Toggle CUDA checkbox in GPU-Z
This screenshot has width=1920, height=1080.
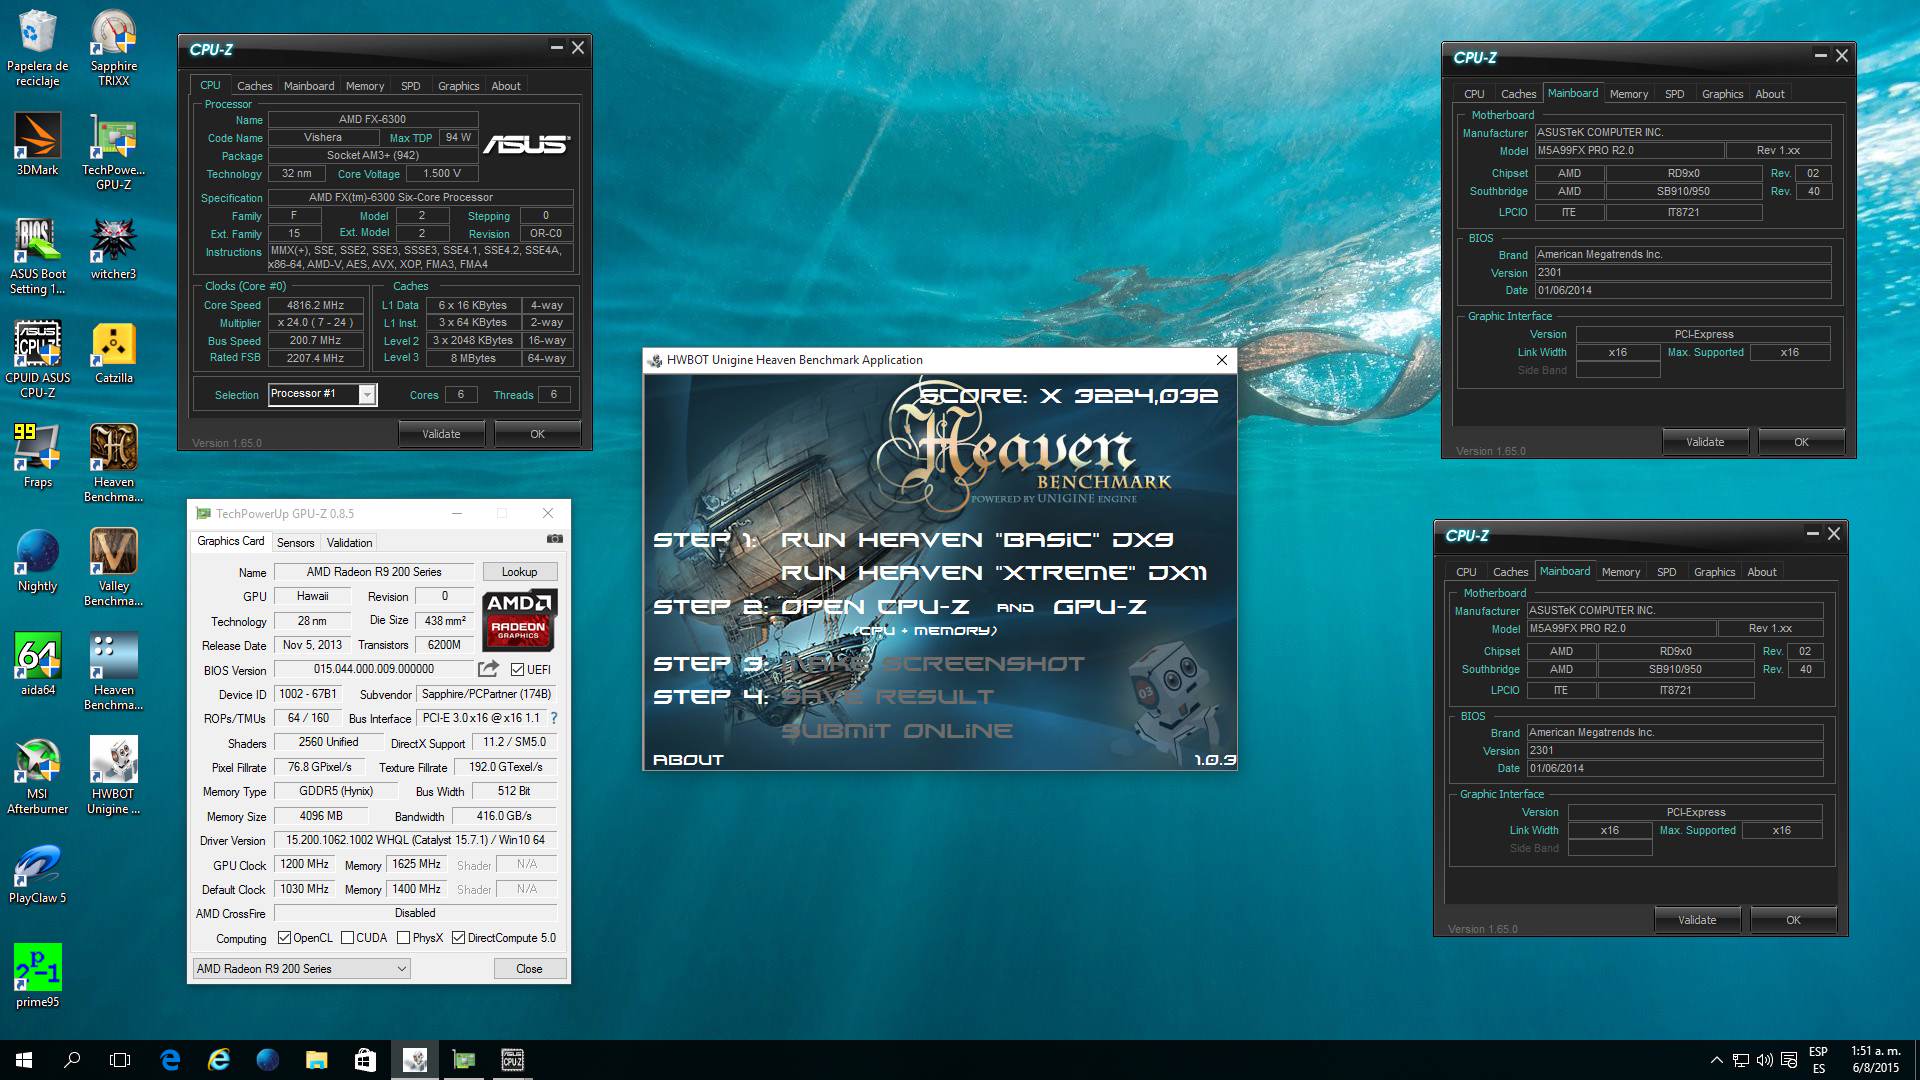coord(347,938)
